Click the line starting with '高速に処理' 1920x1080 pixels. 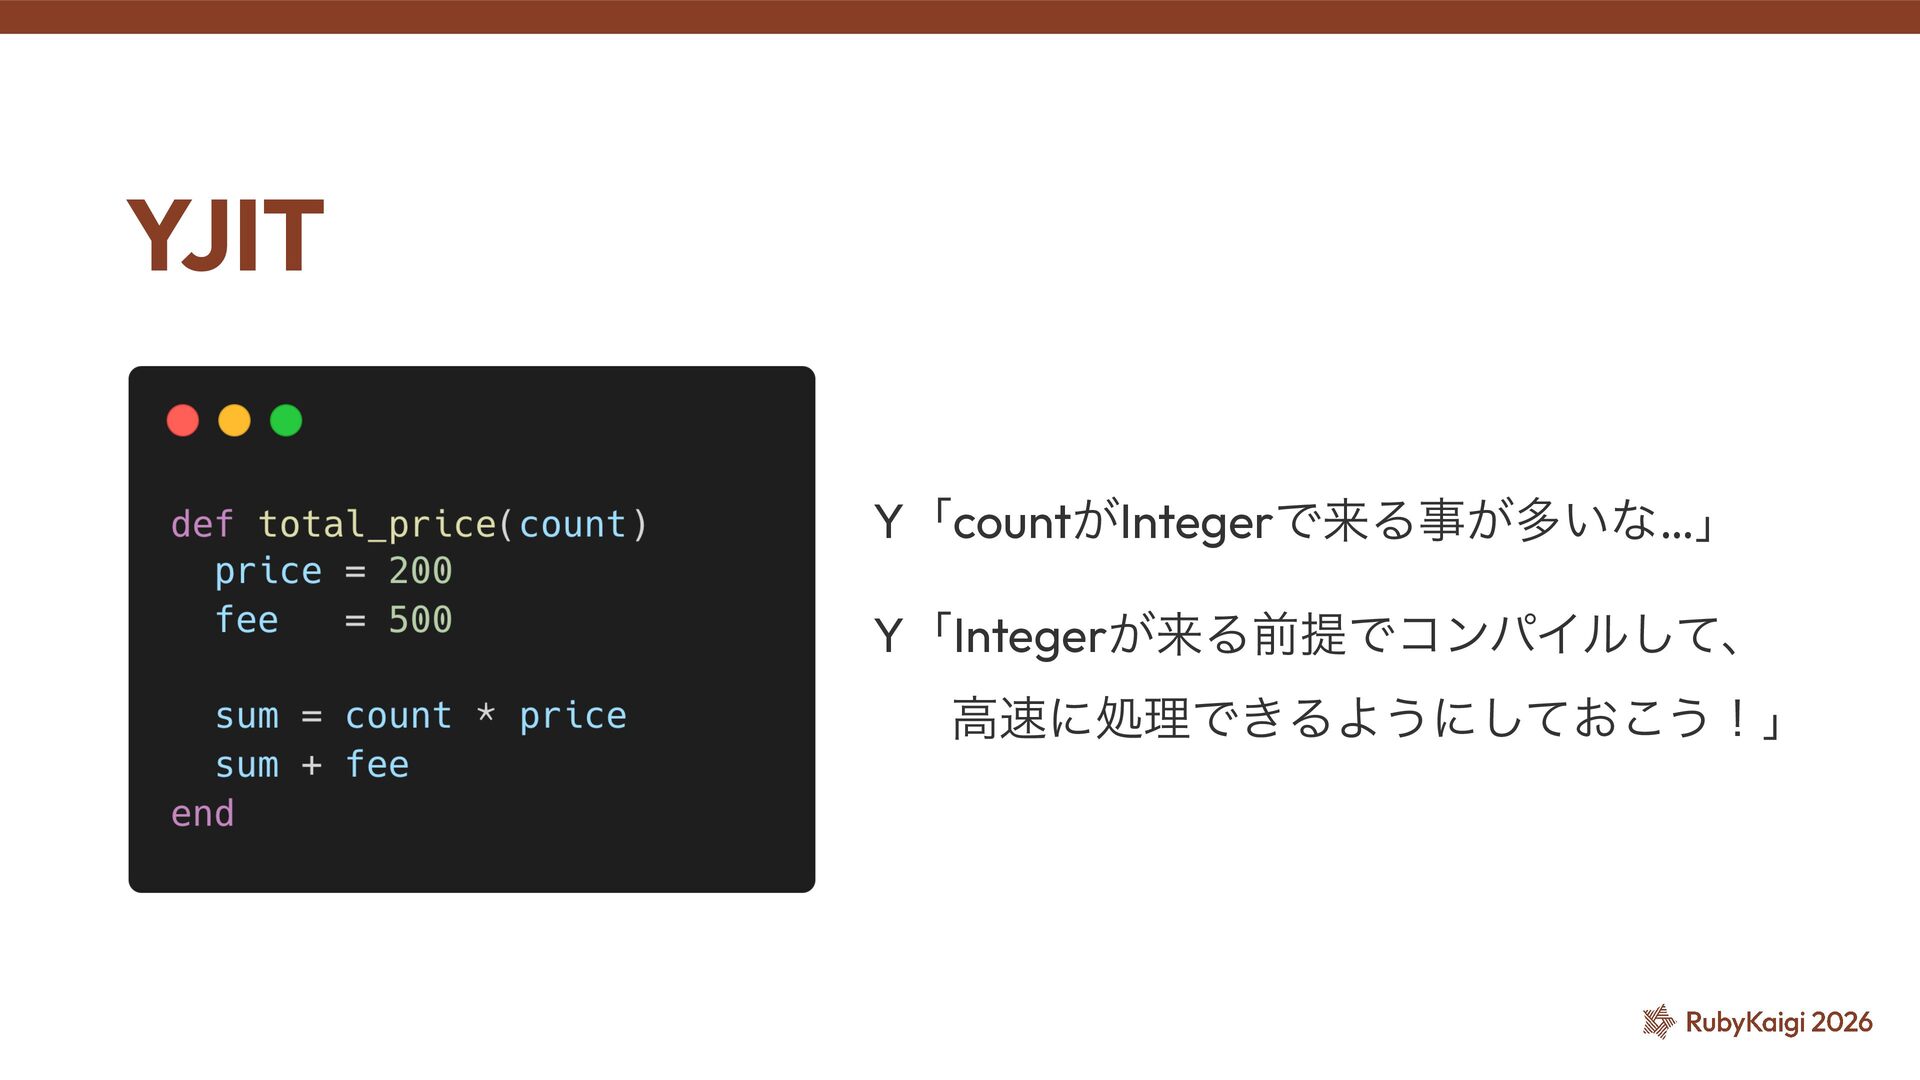1368,718
